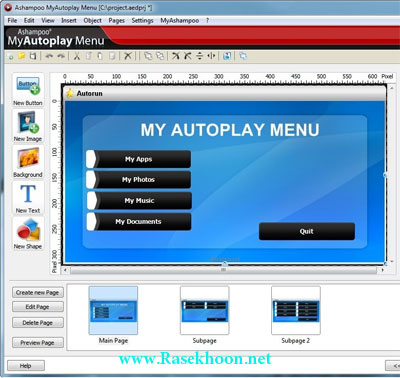Click the center vertically alignment icon
This screenshot has height=378, width=400.
tap(199, 56)
